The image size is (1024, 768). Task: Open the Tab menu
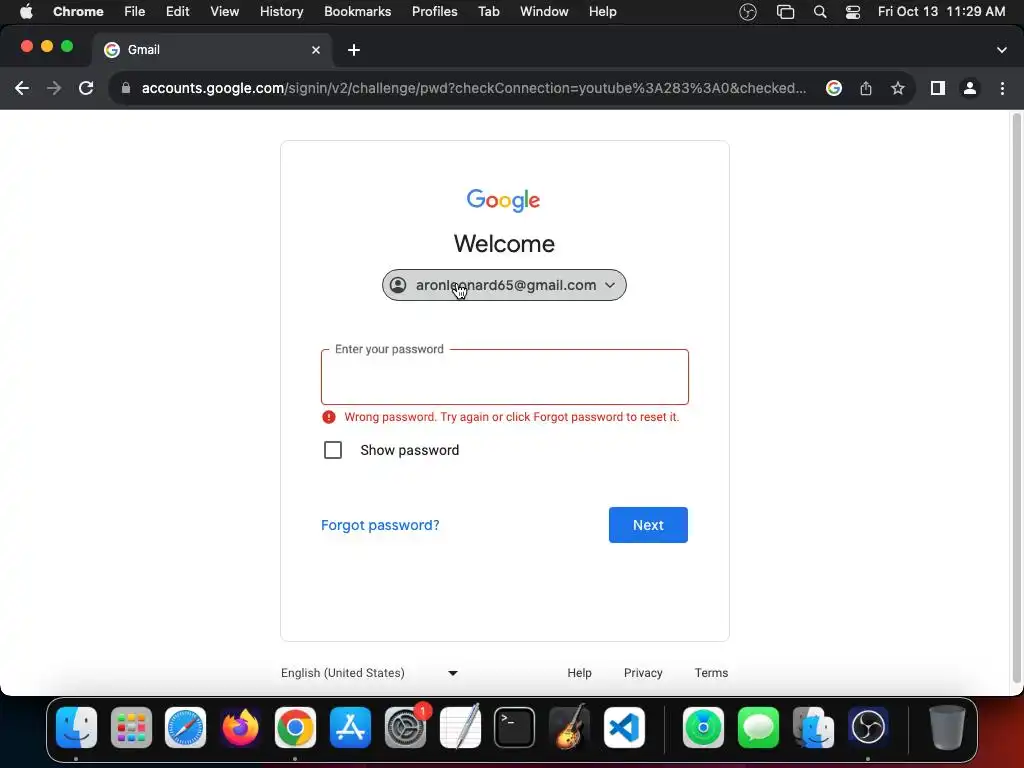(488, 12)
